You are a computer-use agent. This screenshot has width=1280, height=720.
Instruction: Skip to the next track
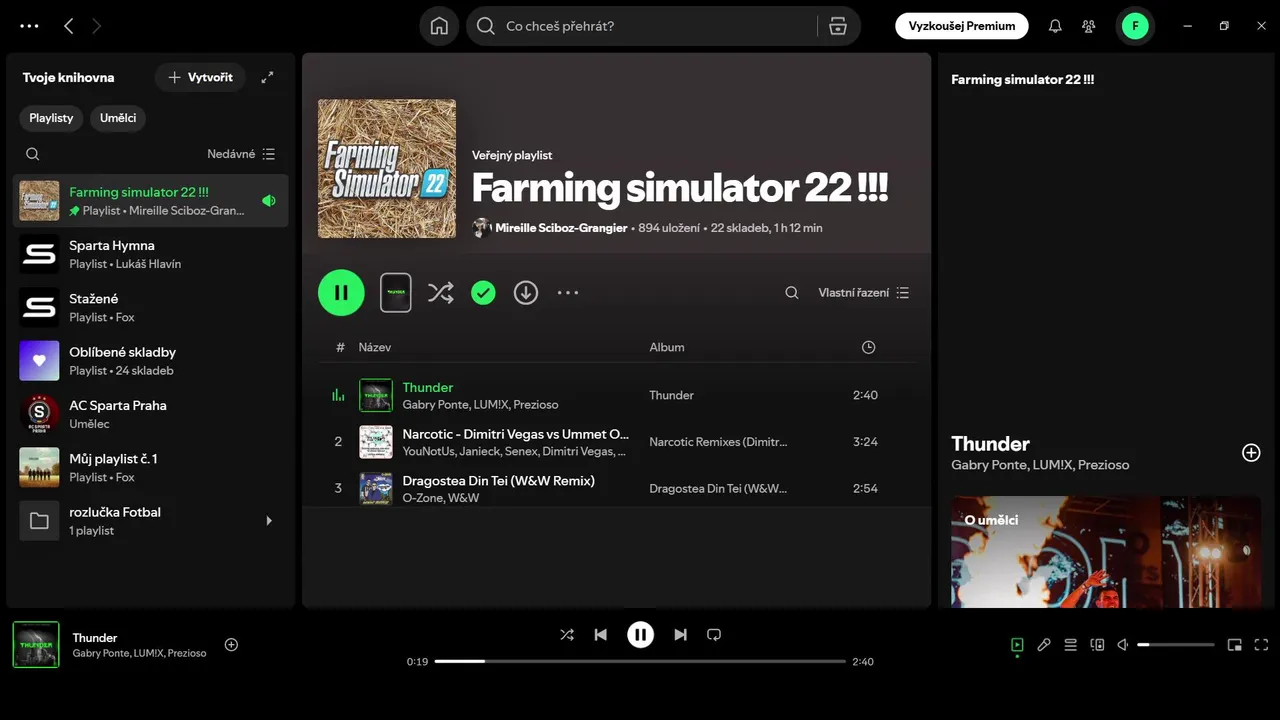click(680, 635)
